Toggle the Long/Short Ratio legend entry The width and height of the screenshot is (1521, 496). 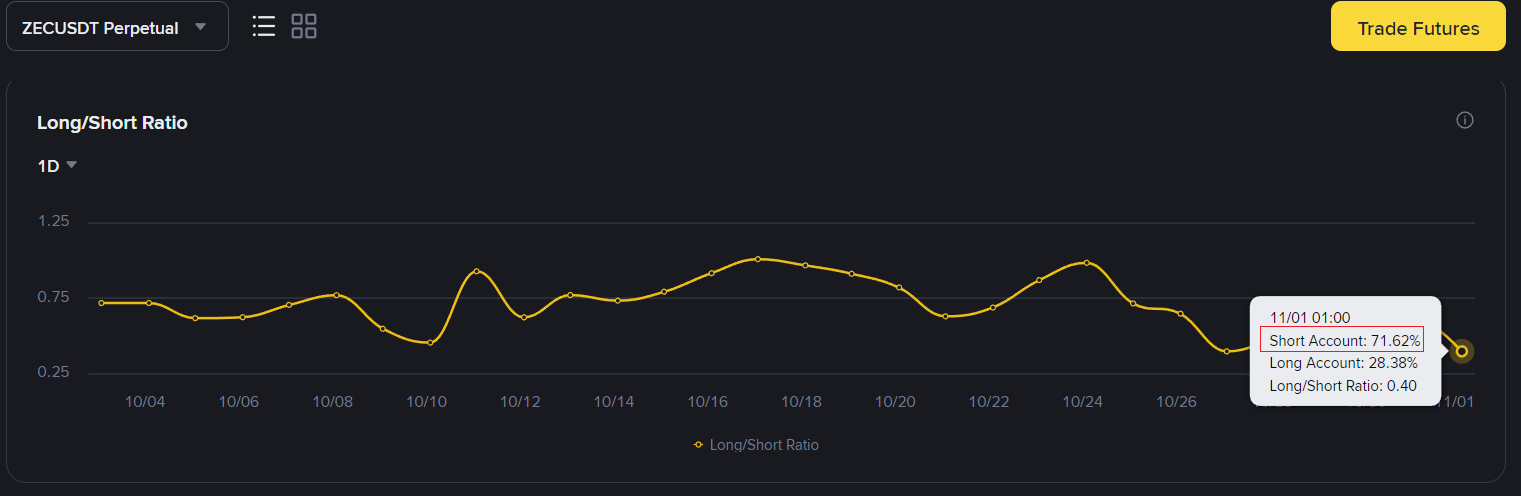click(756, 445)
